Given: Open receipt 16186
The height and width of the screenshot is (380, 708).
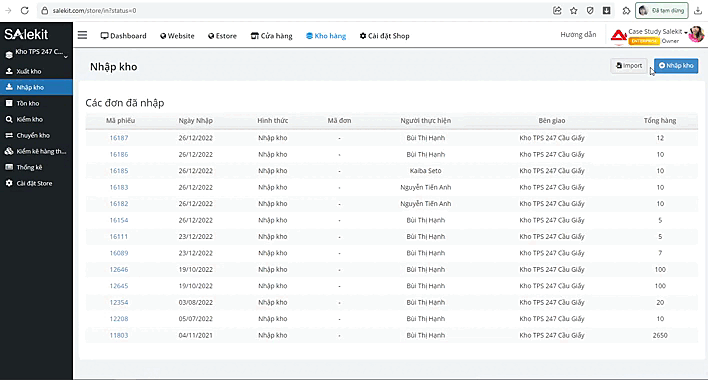Looking at the screenshot, I should [119, 154].
